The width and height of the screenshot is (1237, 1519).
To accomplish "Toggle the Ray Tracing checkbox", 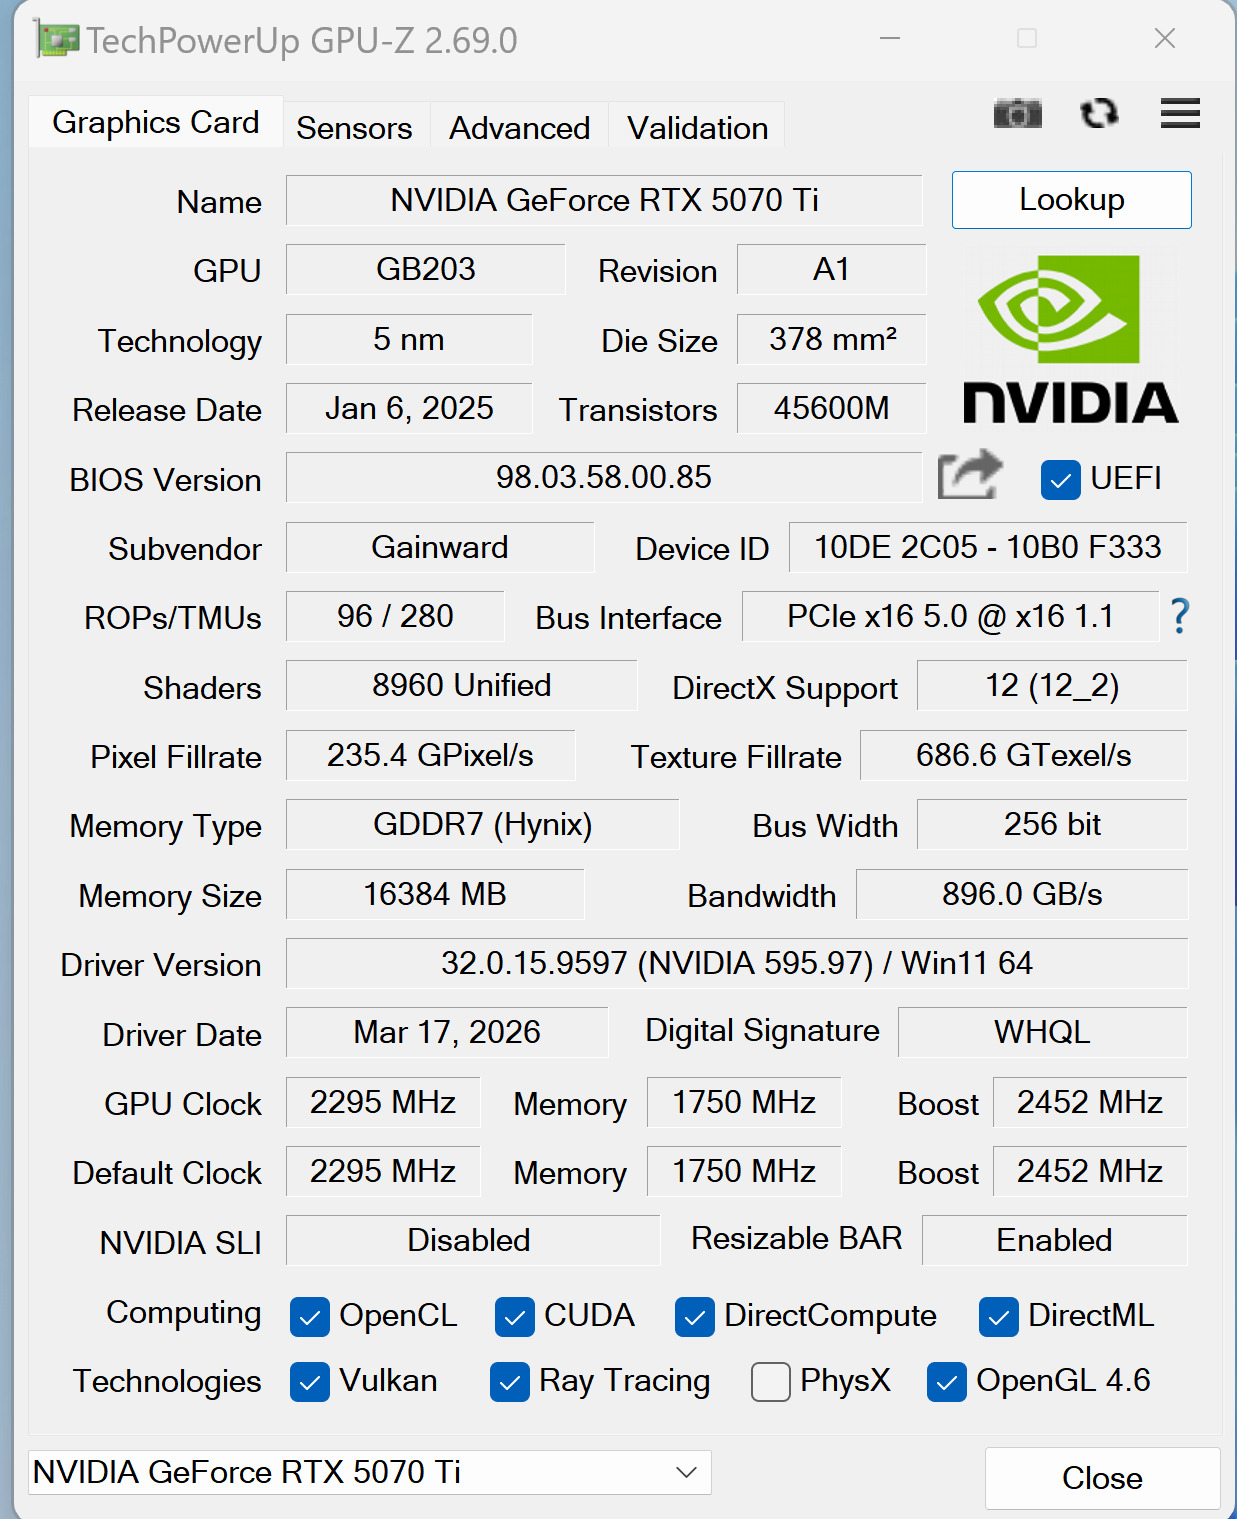I will point(510,1382).
